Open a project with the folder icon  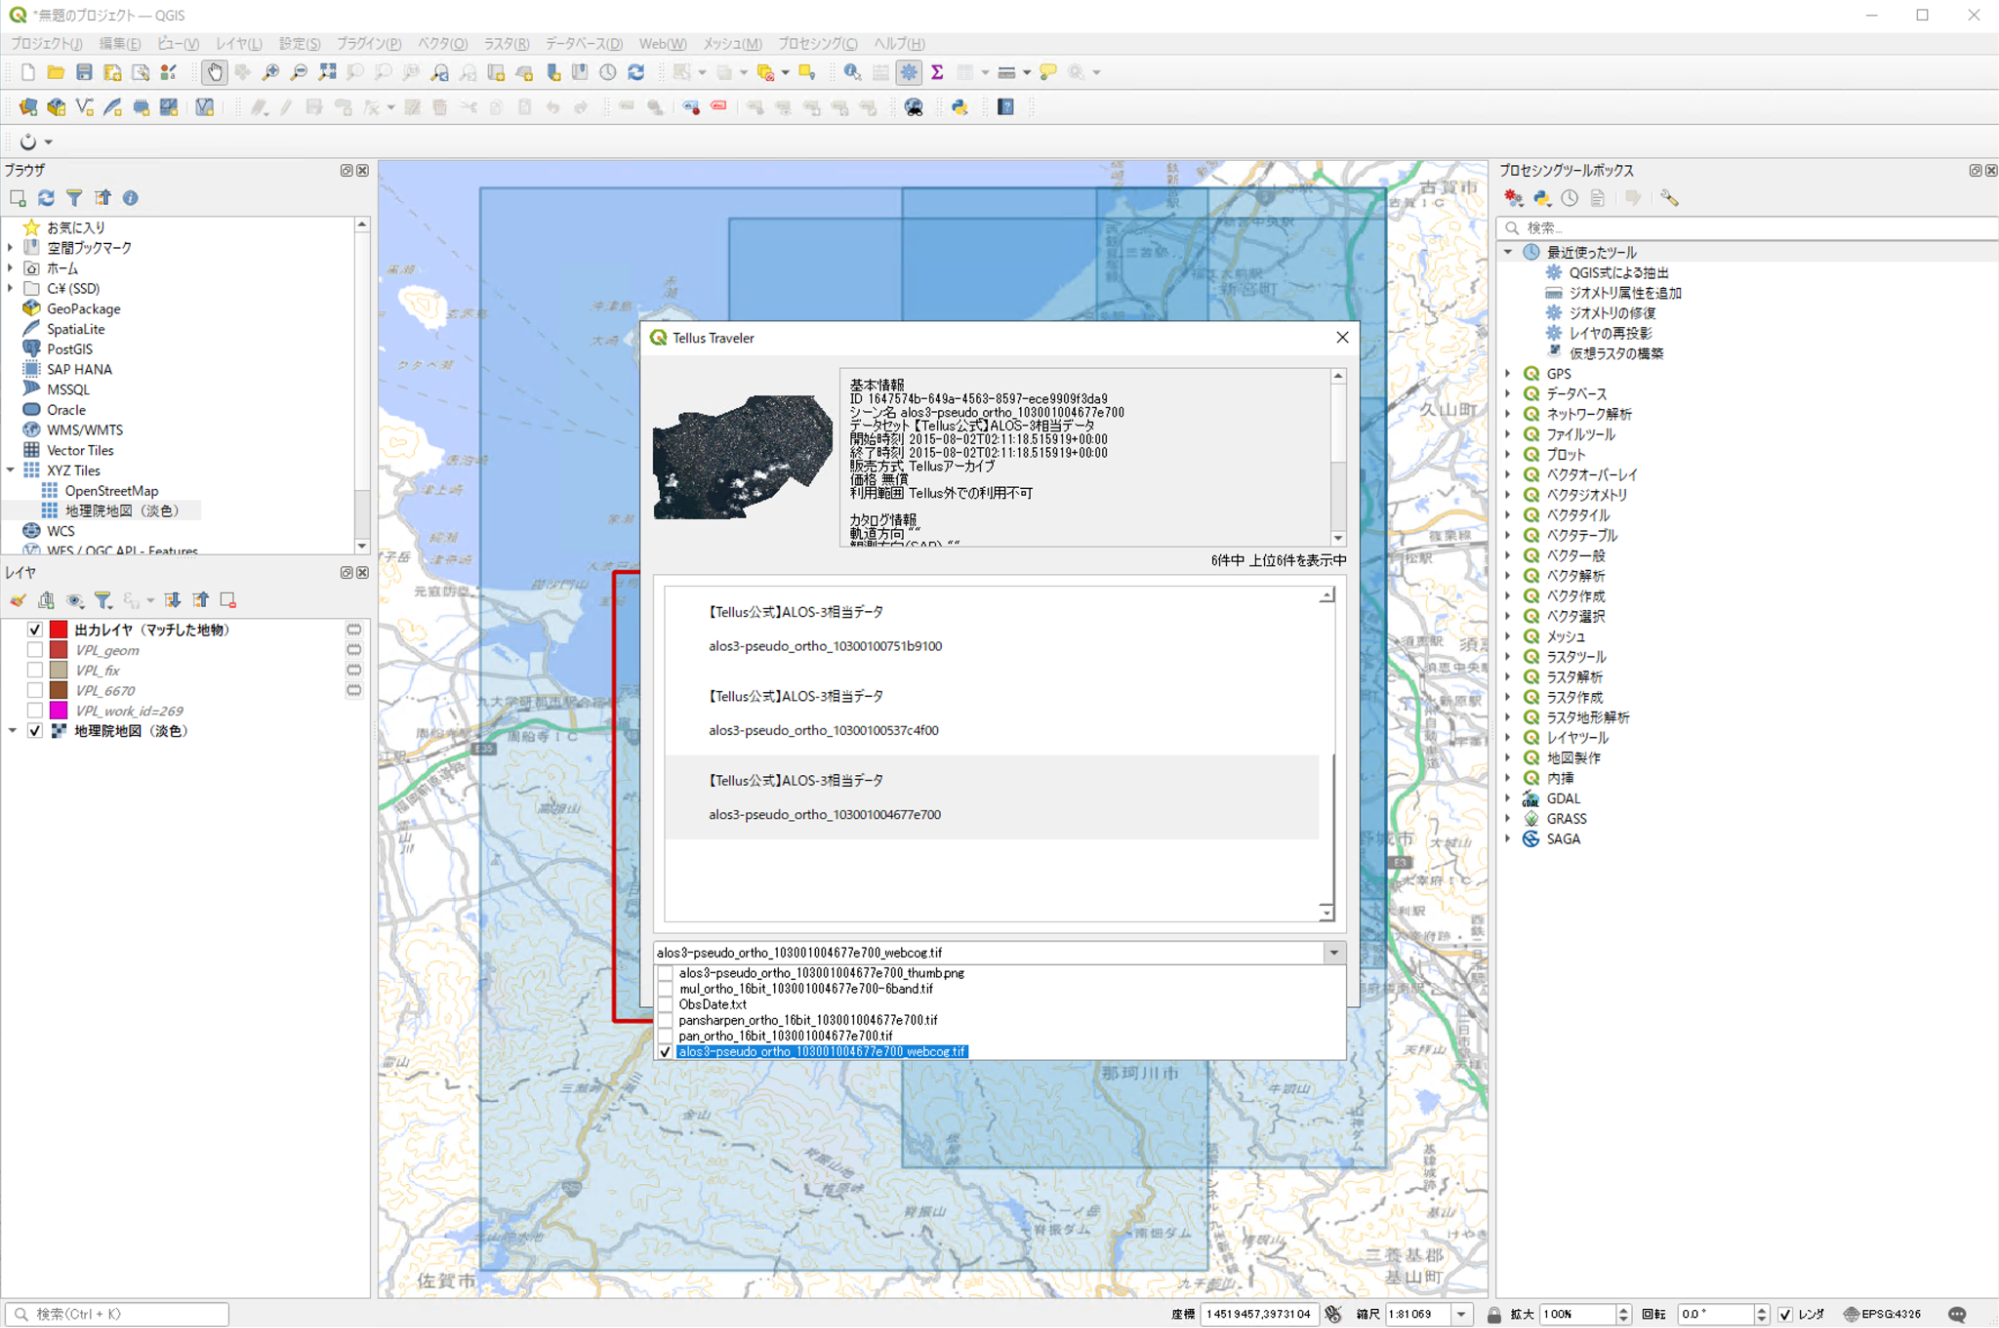pyautogui.click(x=56, y=72)
